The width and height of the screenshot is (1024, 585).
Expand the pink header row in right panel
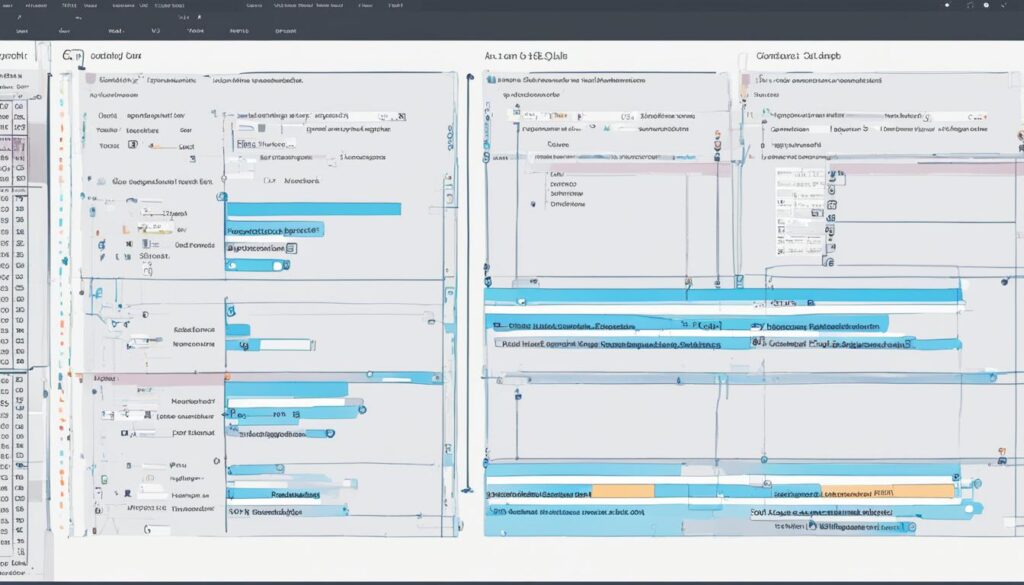[x=880, y=169]
